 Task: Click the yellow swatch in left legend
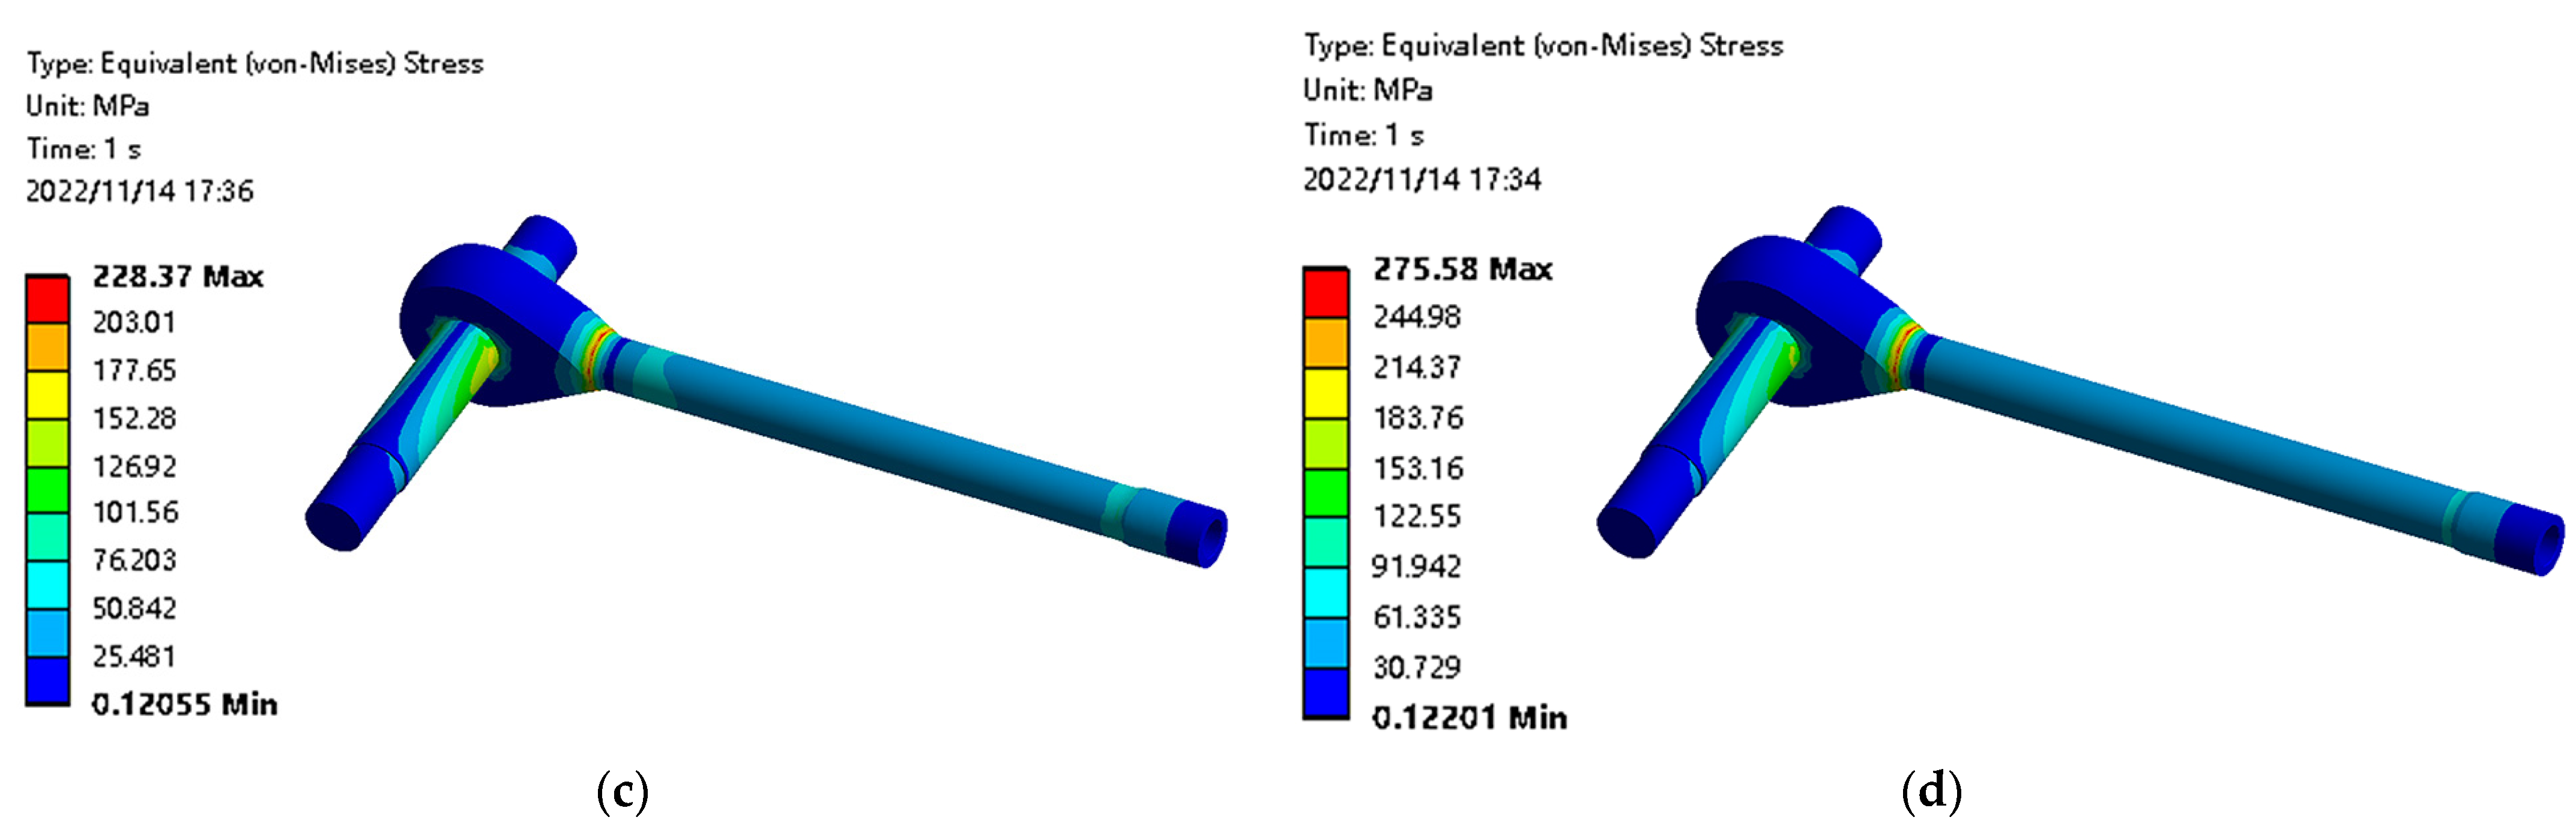(47, 394)
